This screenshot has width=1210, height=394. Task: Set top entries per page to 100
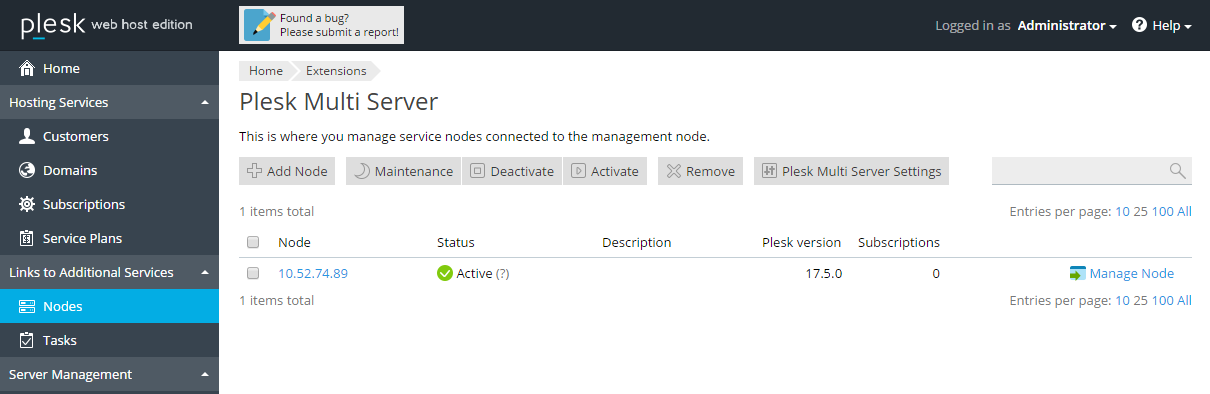pyautogui.click(x=1162, y=211)
